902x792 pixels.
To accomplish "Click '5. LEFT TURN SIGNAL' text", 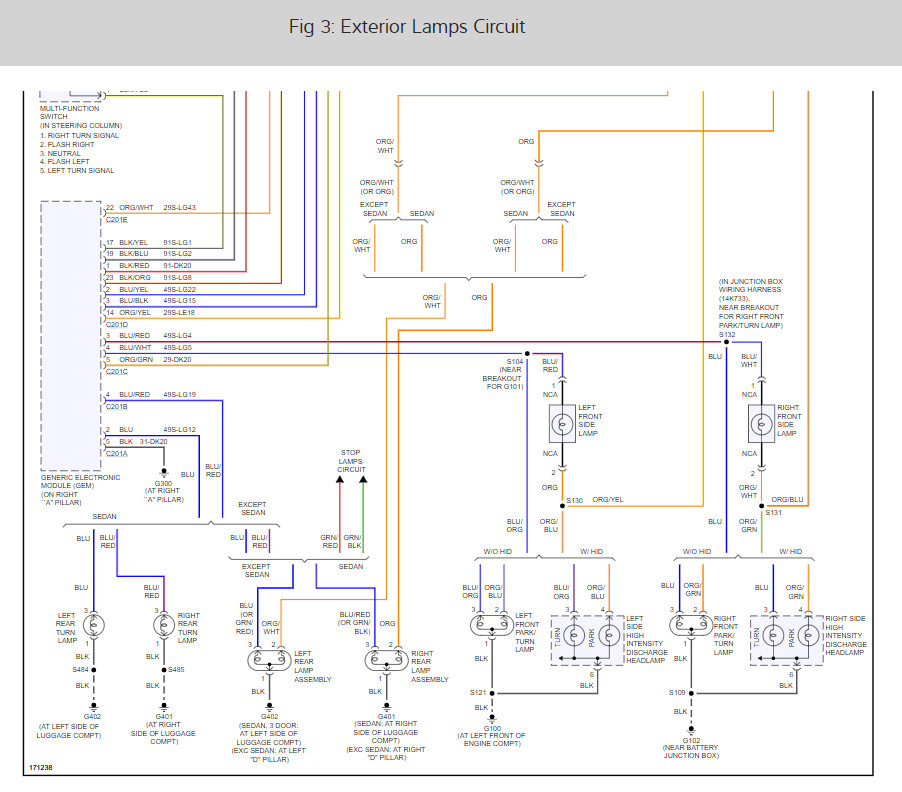I will (x=77, y=170).
